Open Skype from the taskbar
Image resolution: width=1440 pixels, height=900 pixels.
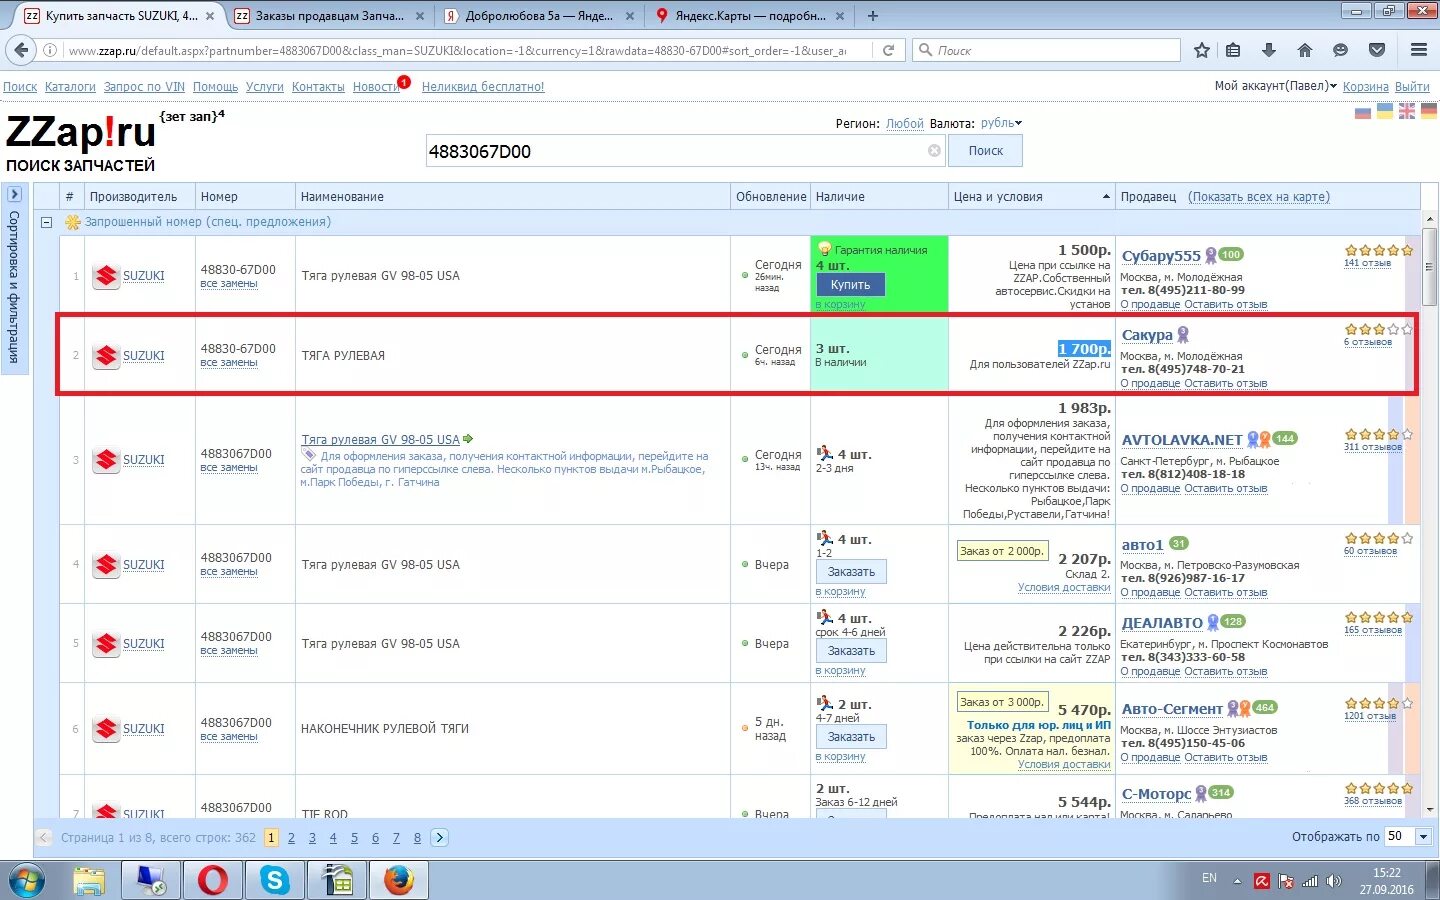point(274,881)
